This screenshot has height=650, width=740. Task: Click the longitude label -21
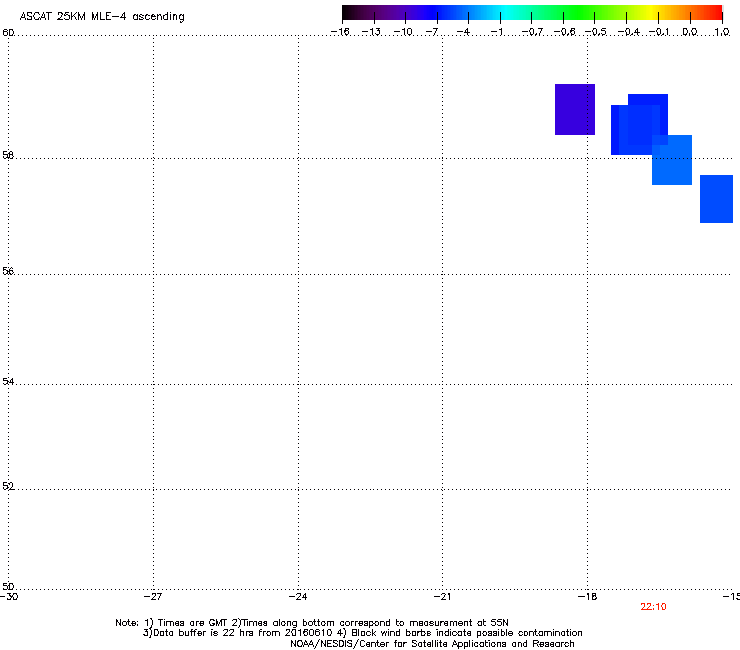pos(442,597)
